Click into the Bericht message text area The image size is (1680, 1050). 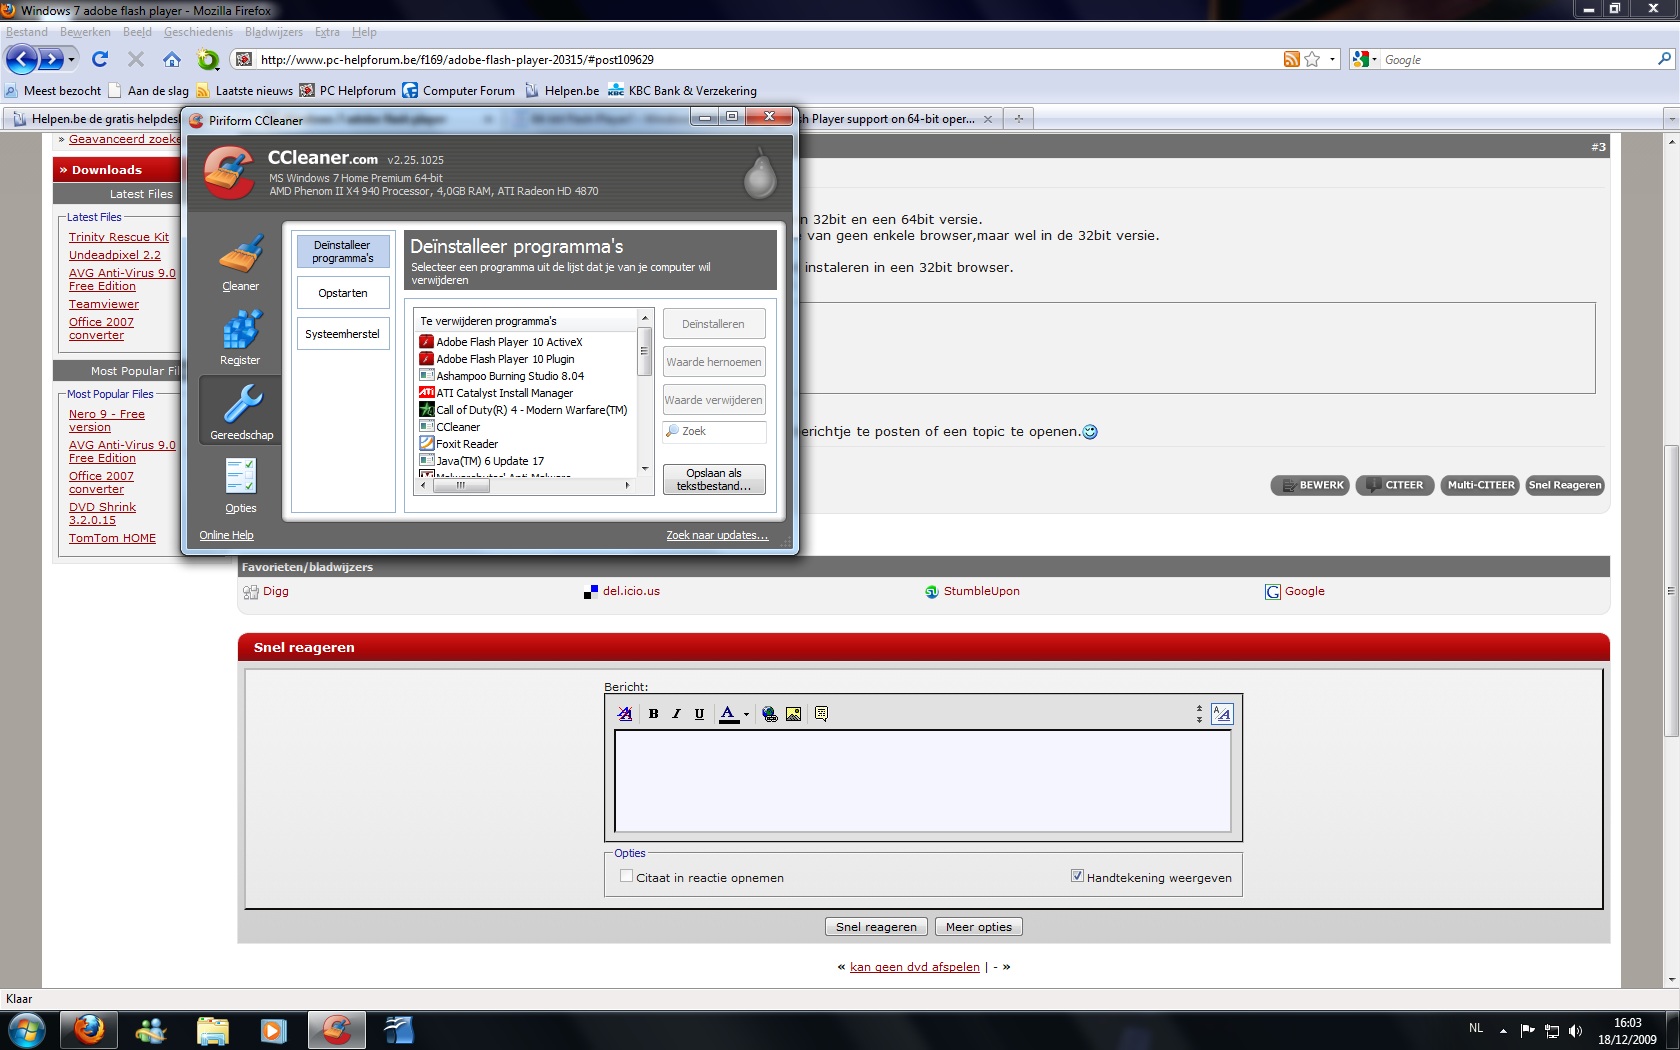[922, 781]
